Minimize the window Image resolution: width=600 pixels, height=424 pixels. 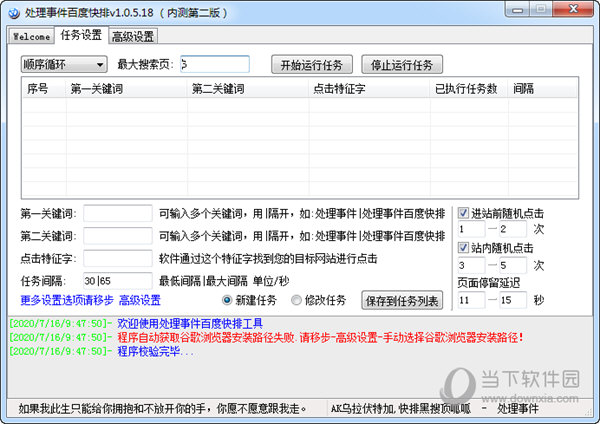pos(518,10)
